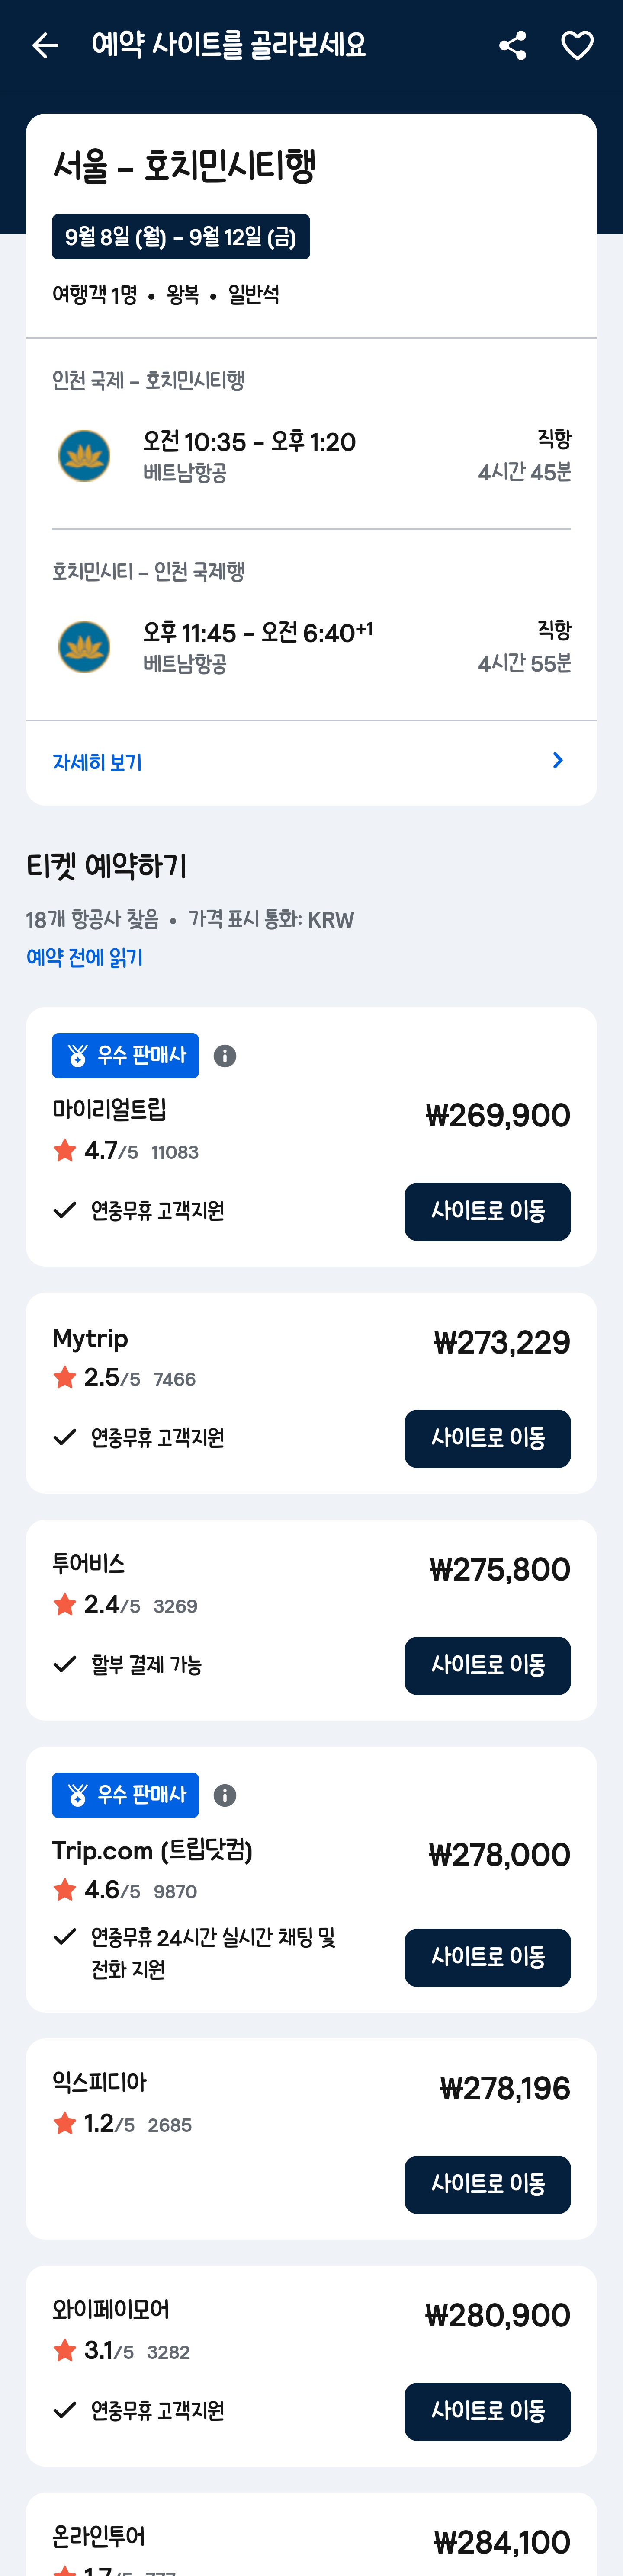Screen dimensions: 623x2576
Task: Go to 익스피디아 site for ₩278,196
Action: (487, 2184)
